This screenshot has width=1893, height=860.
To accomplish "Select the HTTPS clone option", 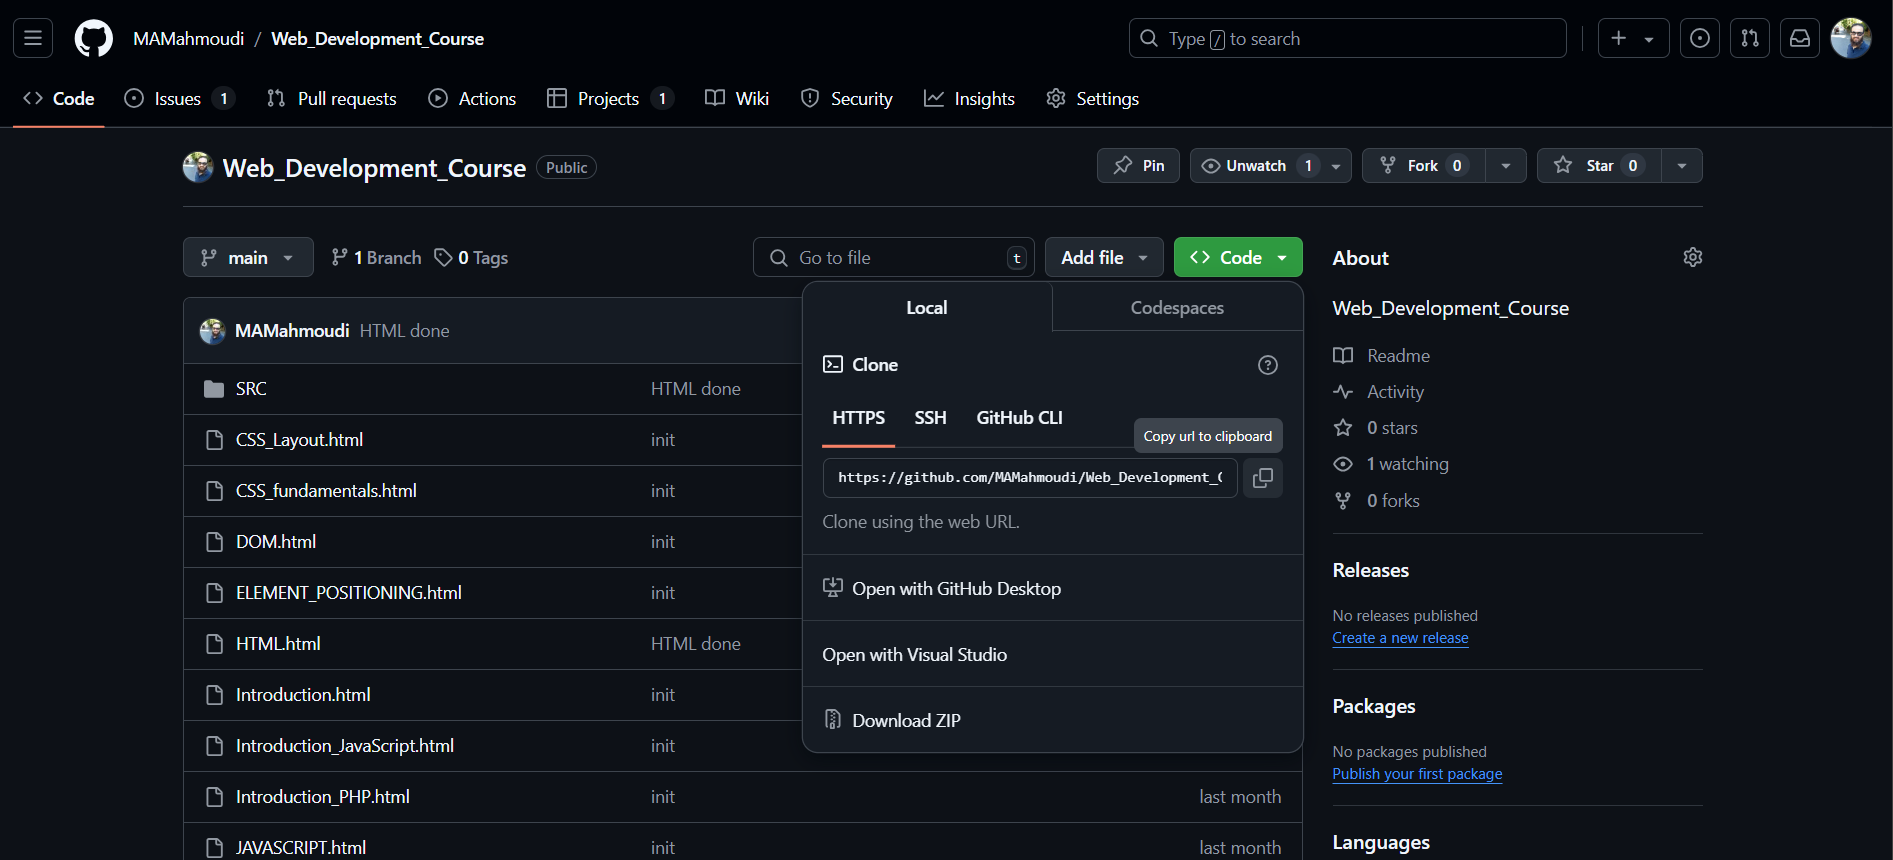I will pyautogui.click(x=859, y=418).
